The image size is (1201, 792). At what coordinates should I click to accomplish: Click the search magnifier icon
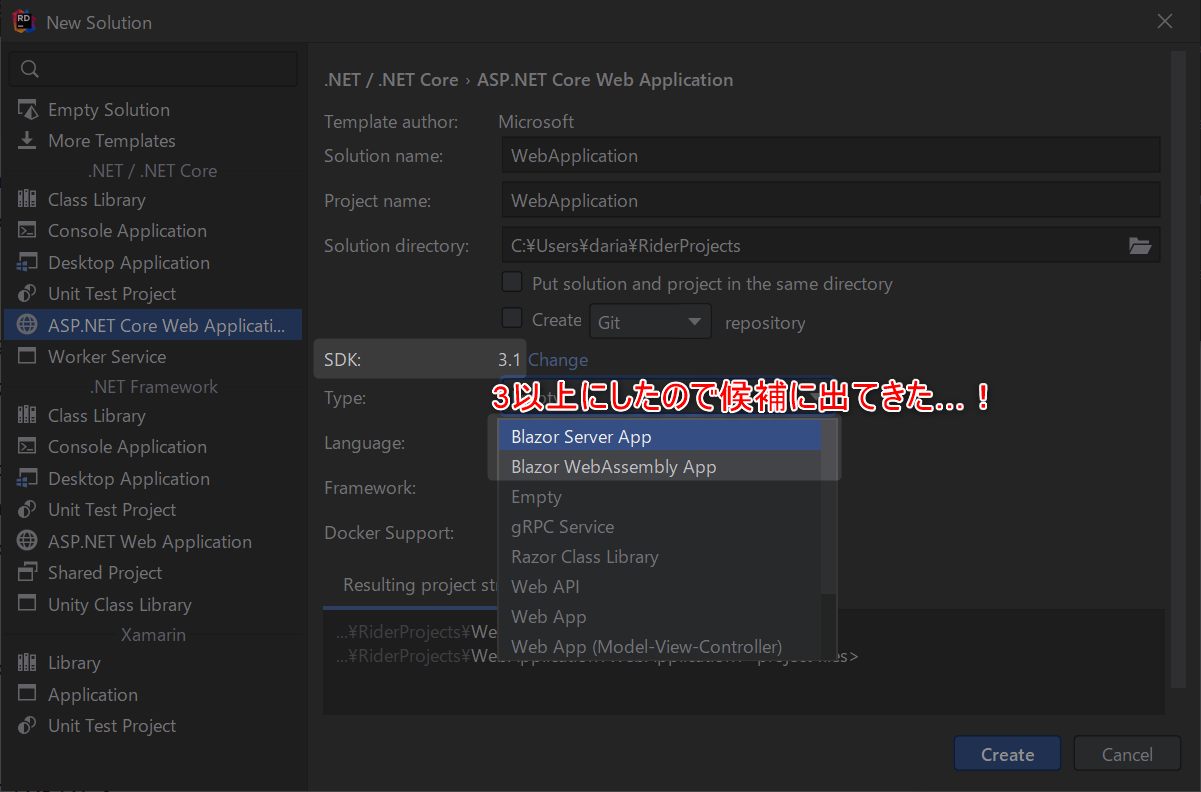(x=29, y=69)
